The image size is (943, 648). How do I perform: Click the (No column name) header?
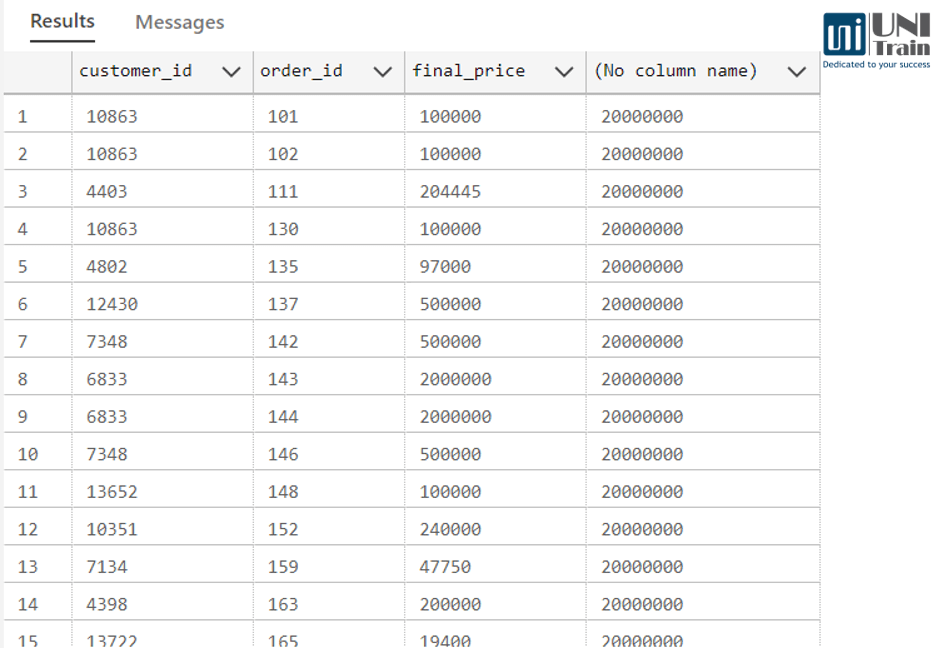703,72
